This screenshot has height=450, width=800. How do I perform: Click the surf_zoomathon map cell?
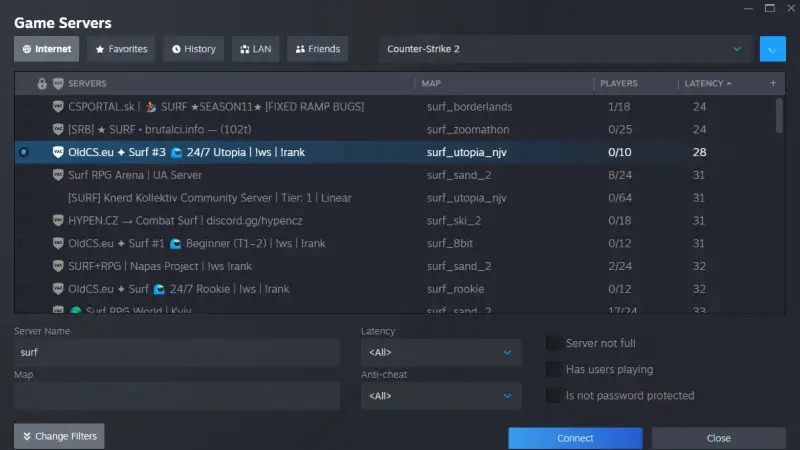point(468,130)
